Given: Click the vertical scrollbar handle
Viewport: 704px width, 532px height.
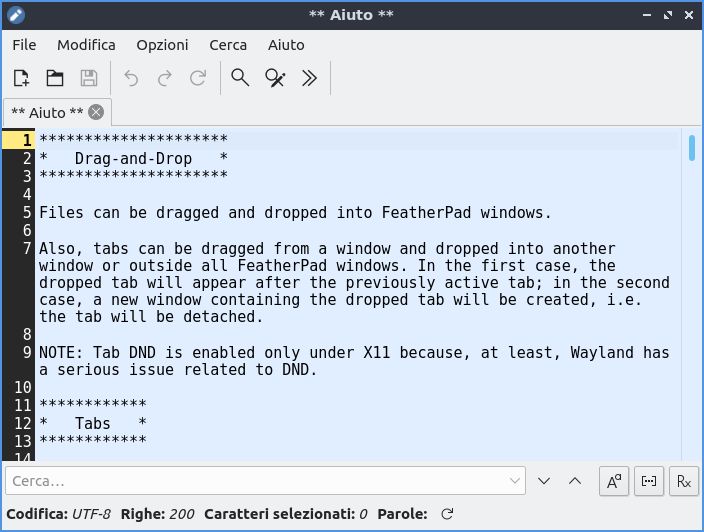Looking at the screenshot, I should [692, 148].
